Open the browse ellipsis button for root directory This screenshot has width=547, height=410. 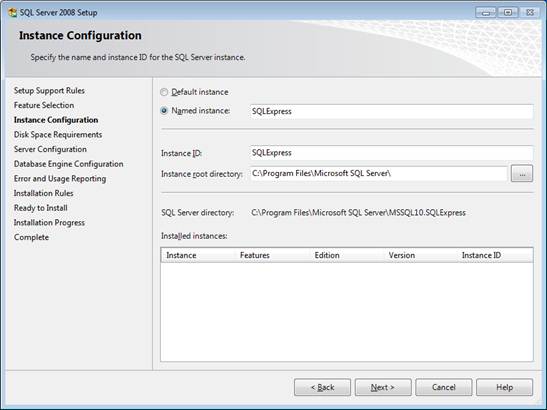pos(522,173)
